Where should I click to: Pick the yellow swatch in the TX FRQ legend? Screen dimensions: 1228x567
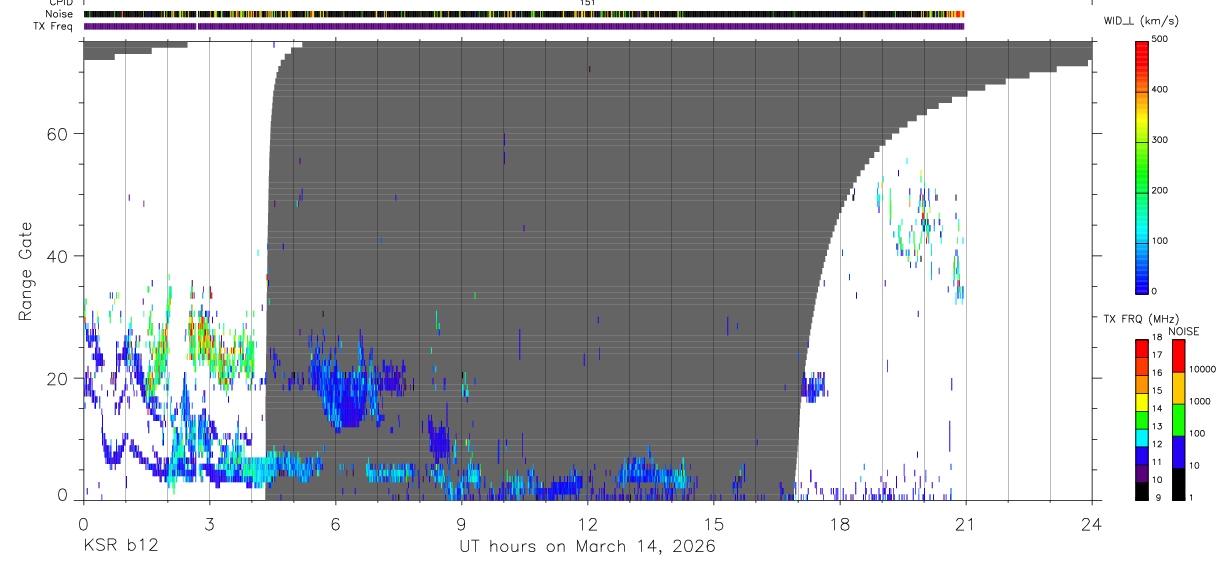(x=1141, y=401)
